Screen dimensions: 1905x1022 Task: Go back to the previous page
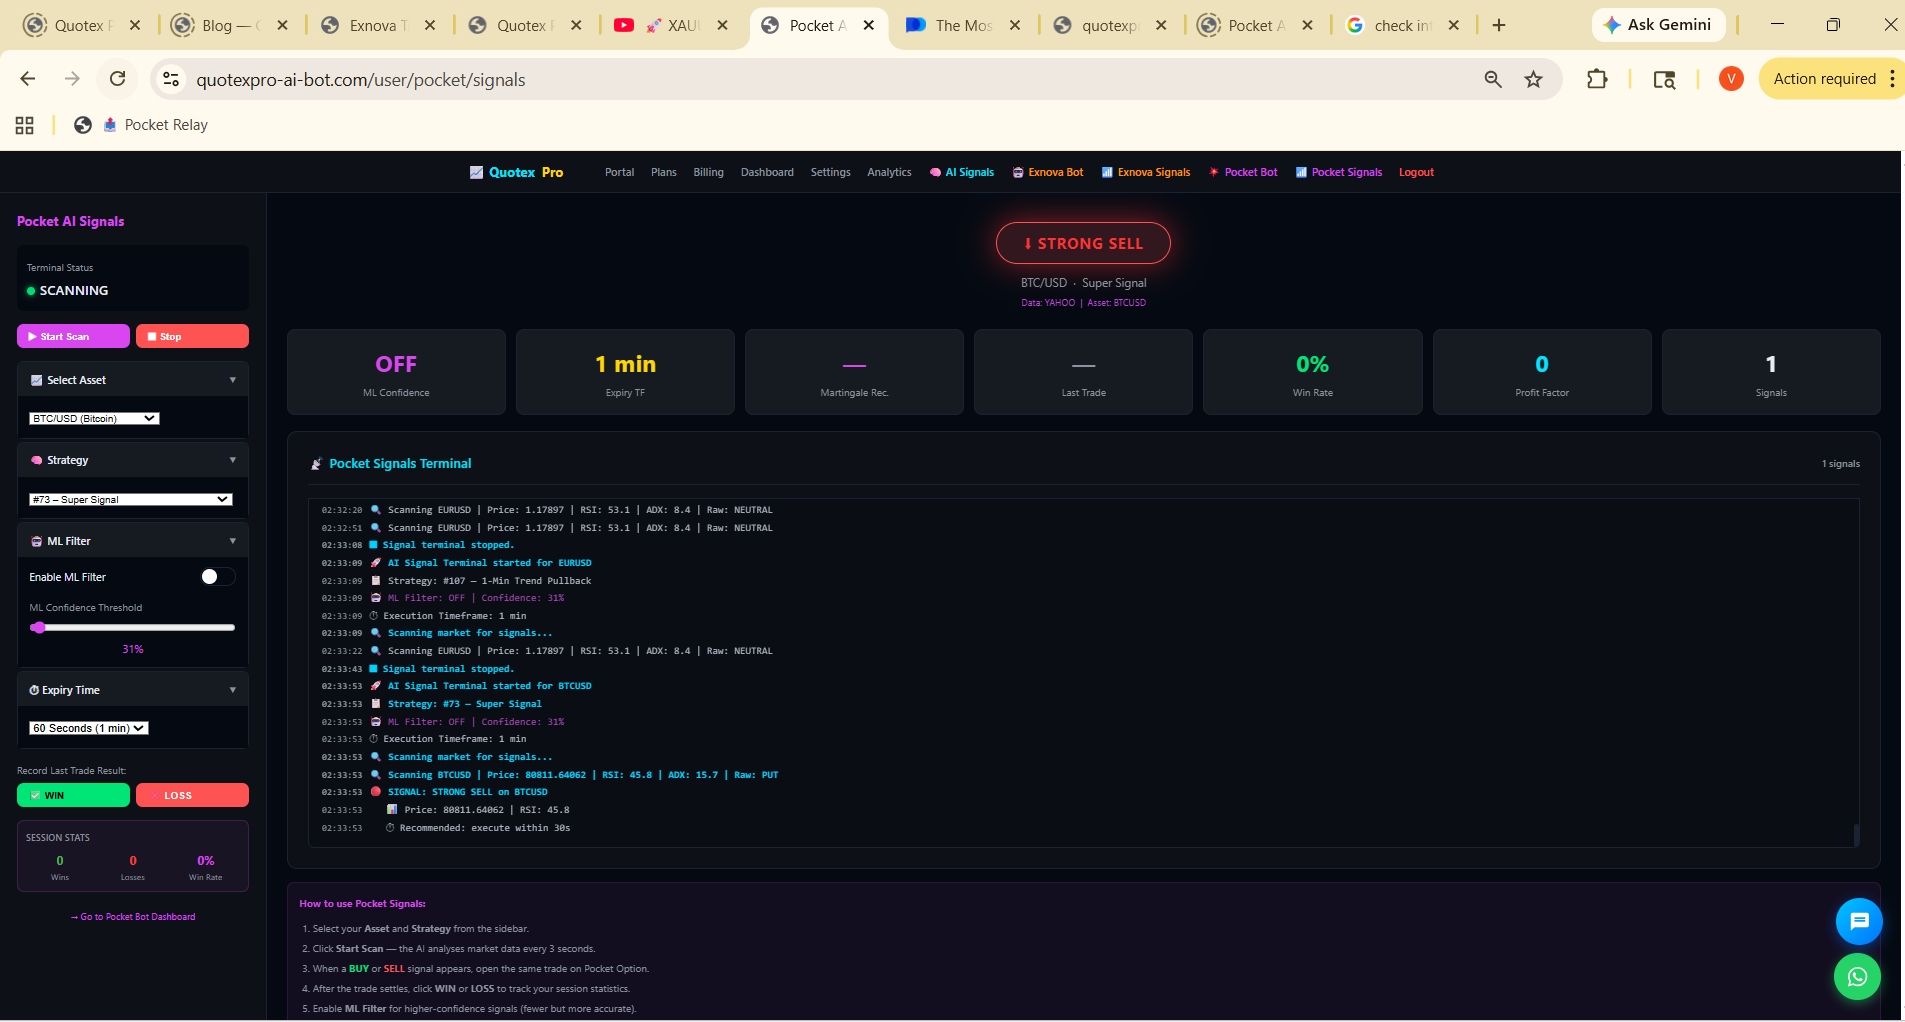pos(28,79)
